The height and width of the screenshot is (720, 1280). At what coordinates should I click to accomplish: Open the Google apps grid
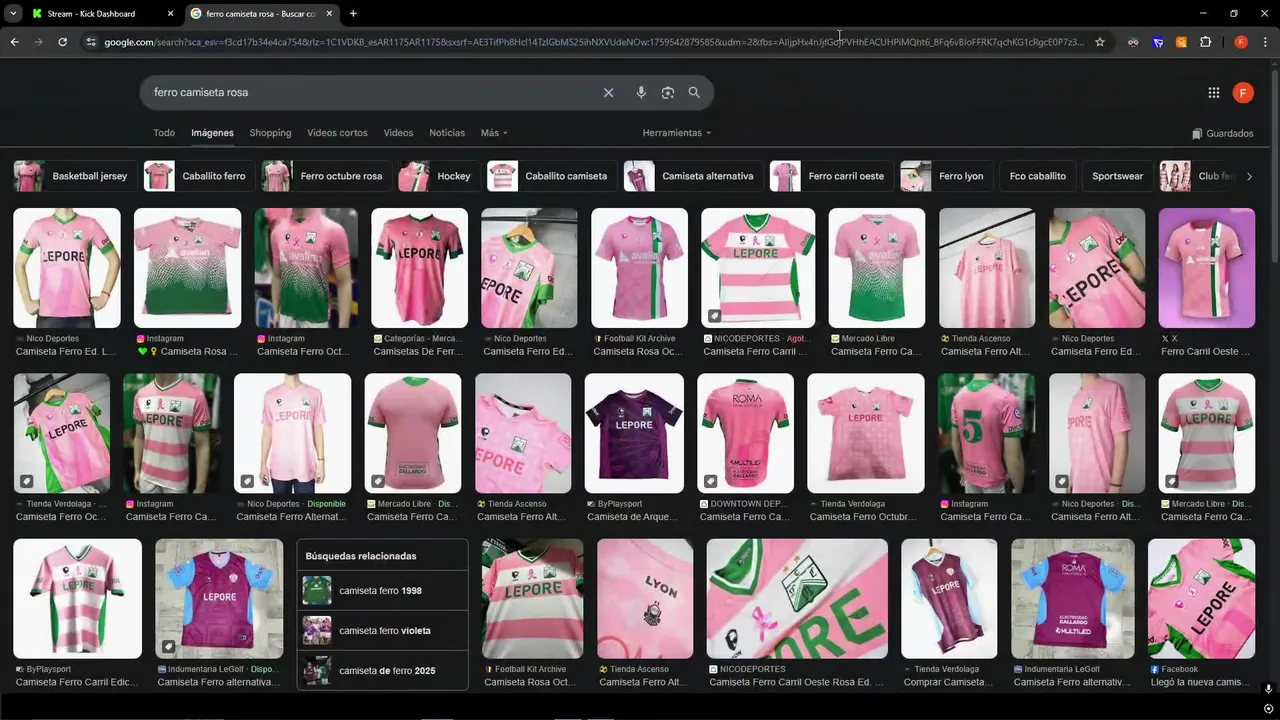1214,93
